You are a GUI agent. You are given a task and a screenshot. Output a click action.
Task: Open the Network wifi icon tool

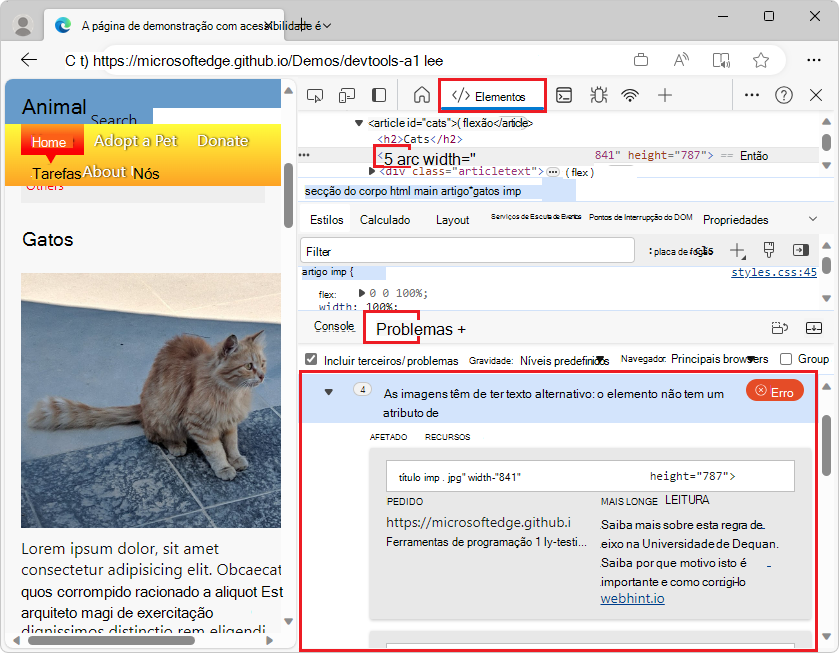(630, 96)
